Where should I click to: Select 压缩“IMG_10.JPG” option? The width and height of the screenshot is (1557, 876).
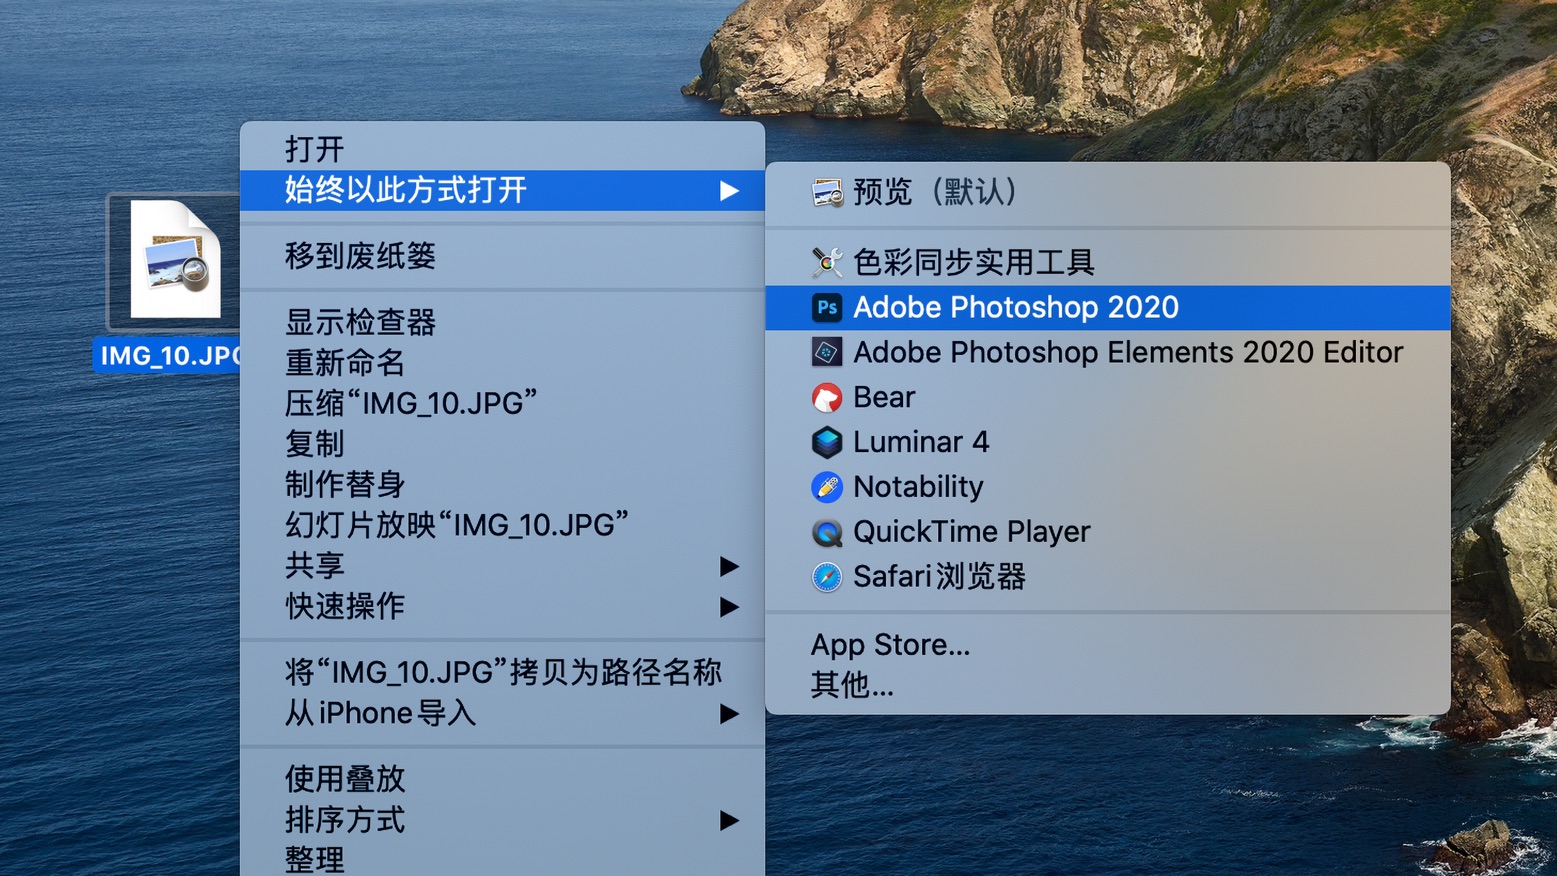502,403
